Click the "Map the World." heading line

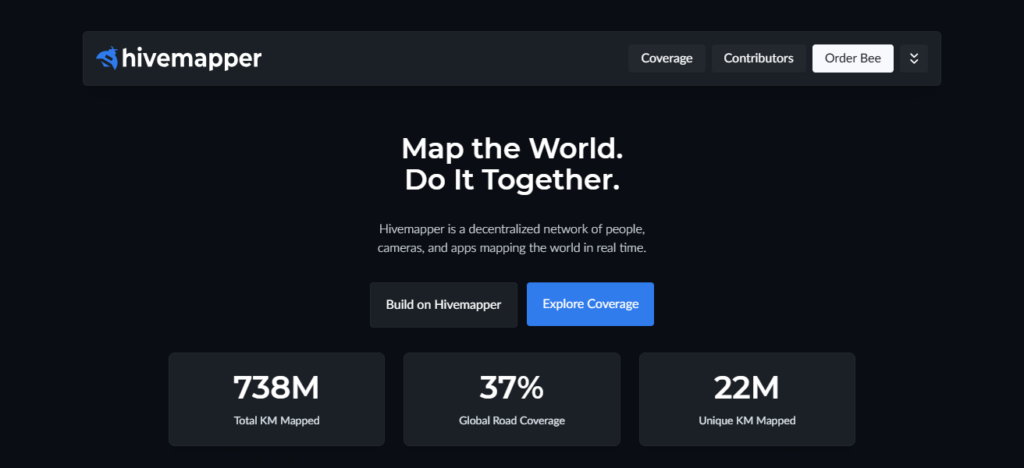(512, 149)
